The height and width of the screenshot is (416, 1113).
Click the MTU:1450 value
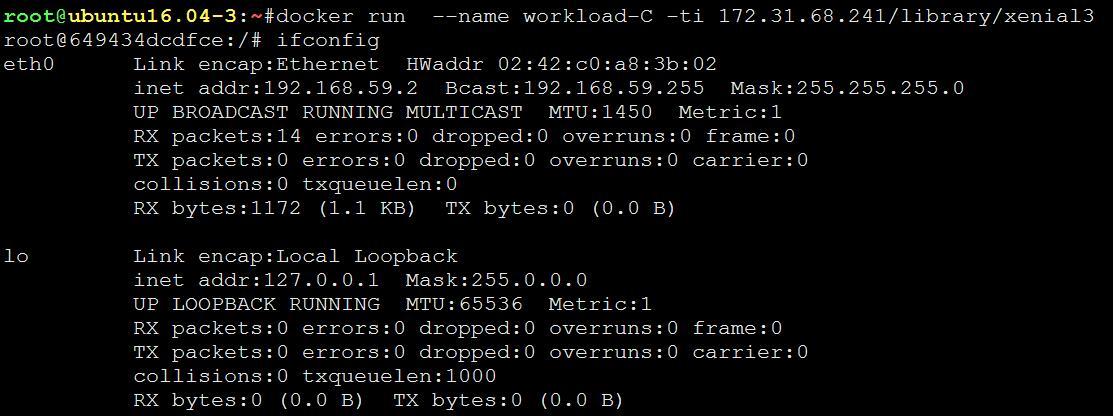(601, 112)
